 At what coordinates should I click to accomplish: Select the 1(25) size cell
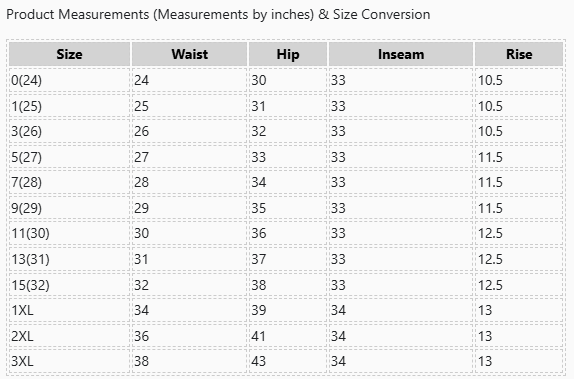[70, 106]
